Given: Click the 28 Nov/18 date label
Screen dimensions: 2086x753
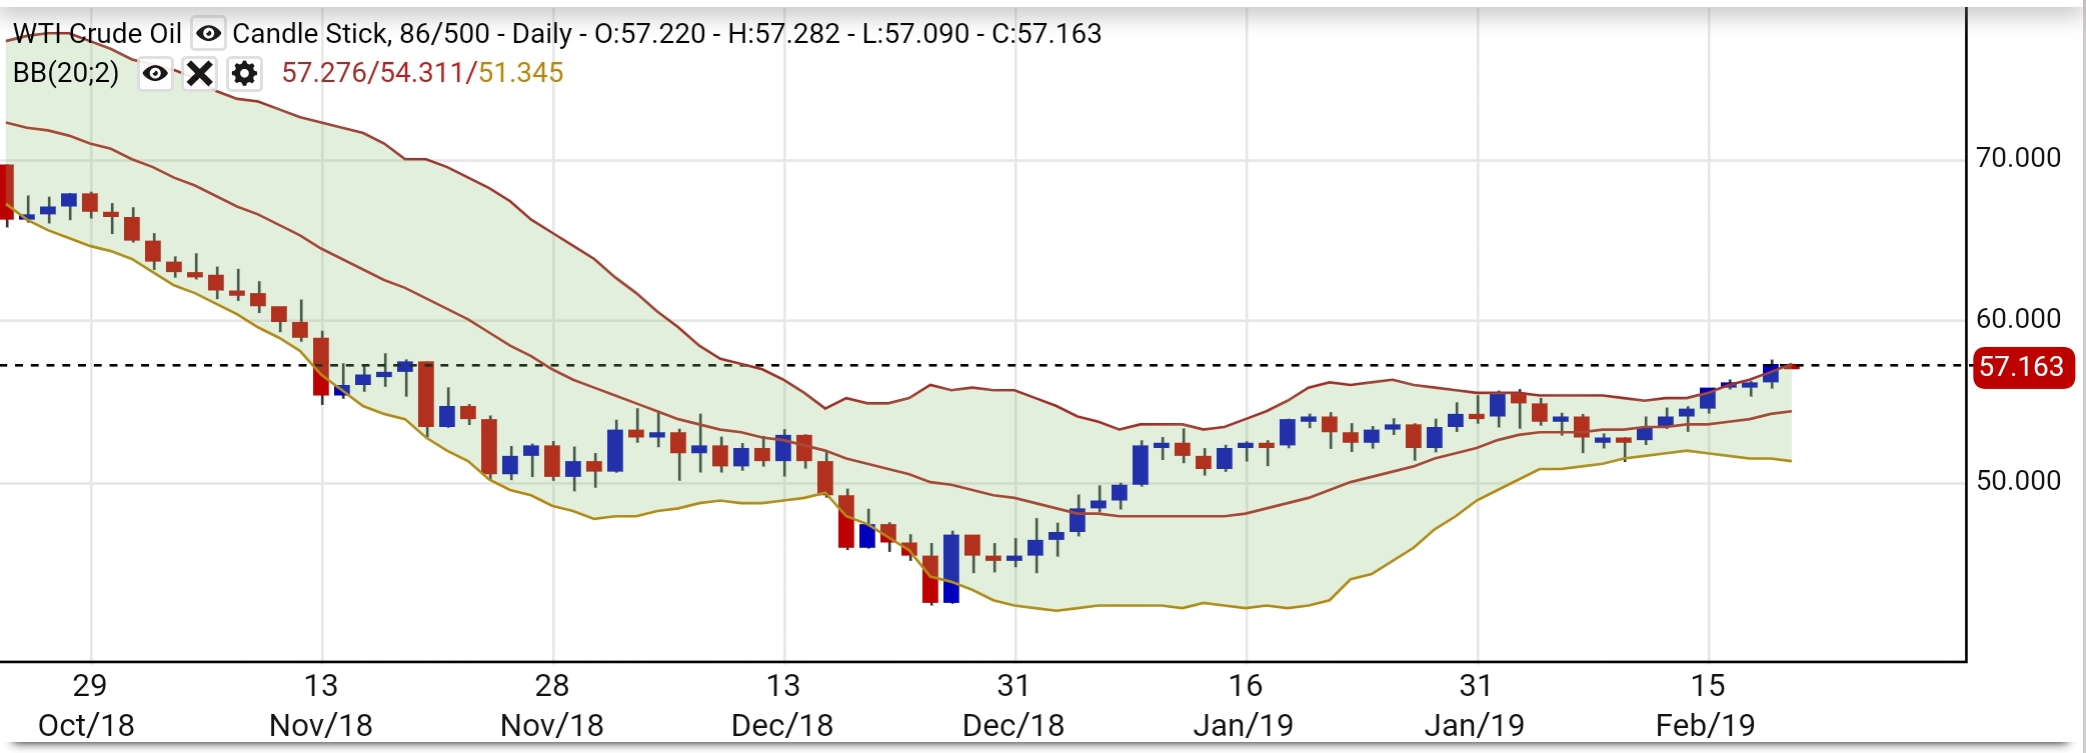Looking at the screenshot, I should click(x=552, y=705).
